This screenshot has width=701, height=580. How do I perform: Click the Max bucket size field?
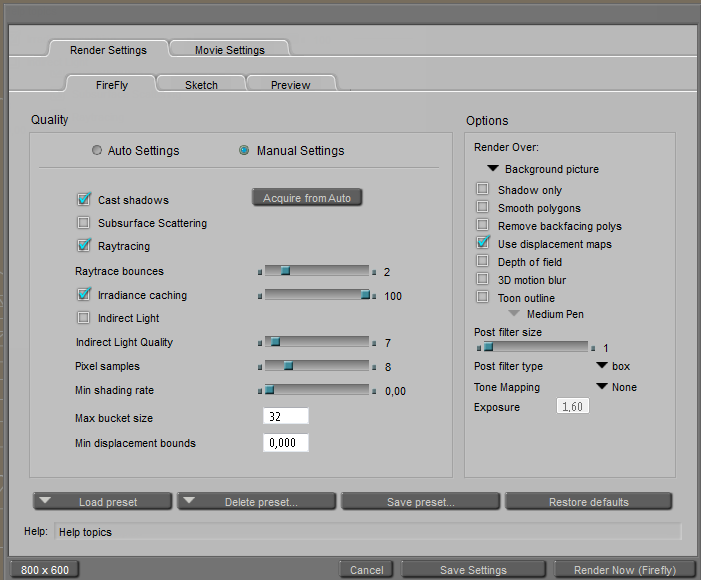click(x=285, y=417)
